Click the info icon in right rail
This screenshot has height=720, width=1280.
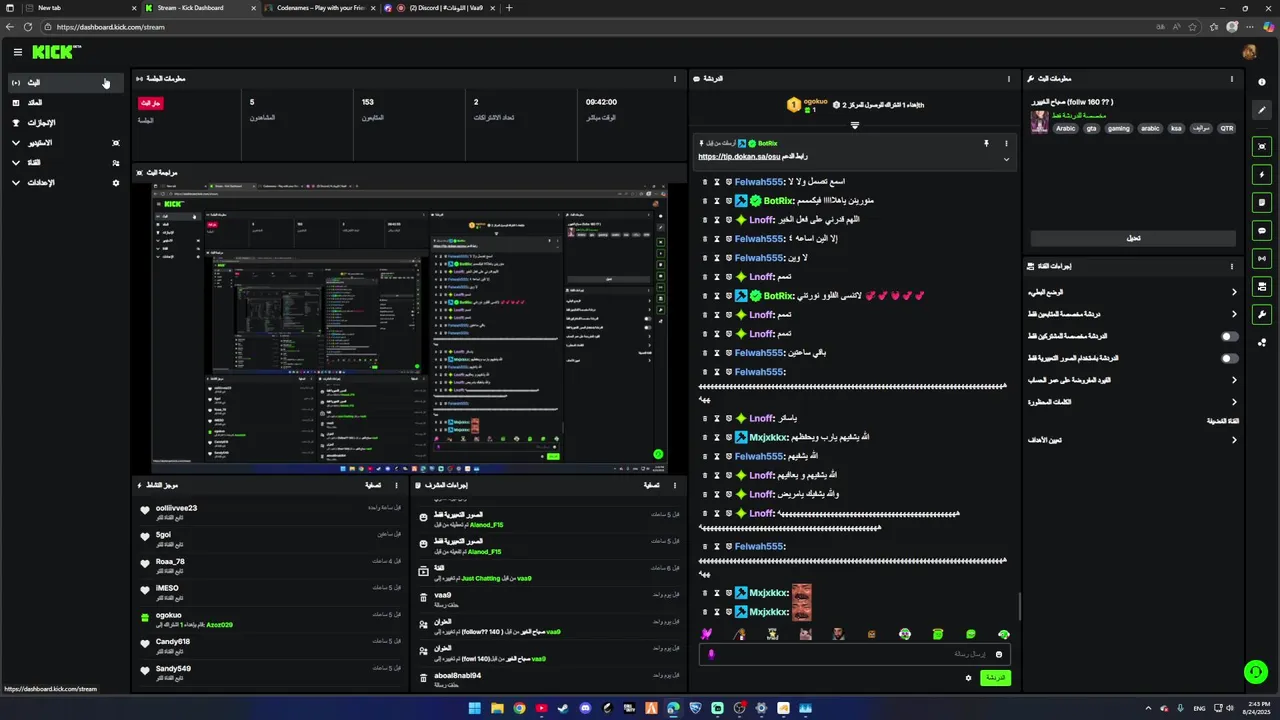tap(1262, 82)
